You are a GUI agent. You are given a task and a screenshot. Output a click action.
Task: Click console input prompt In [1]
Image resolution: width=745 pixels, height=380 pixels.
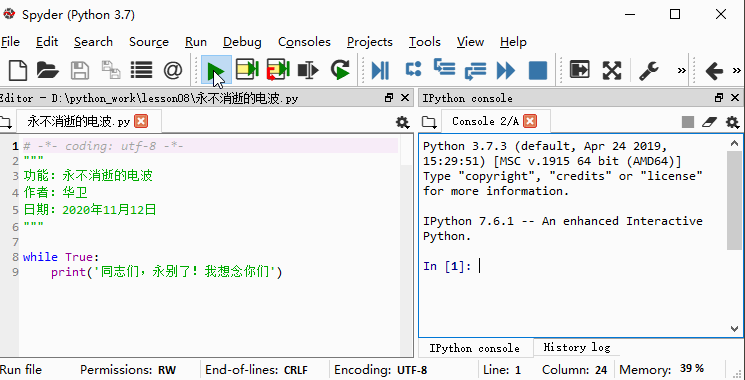click(447, 266)
